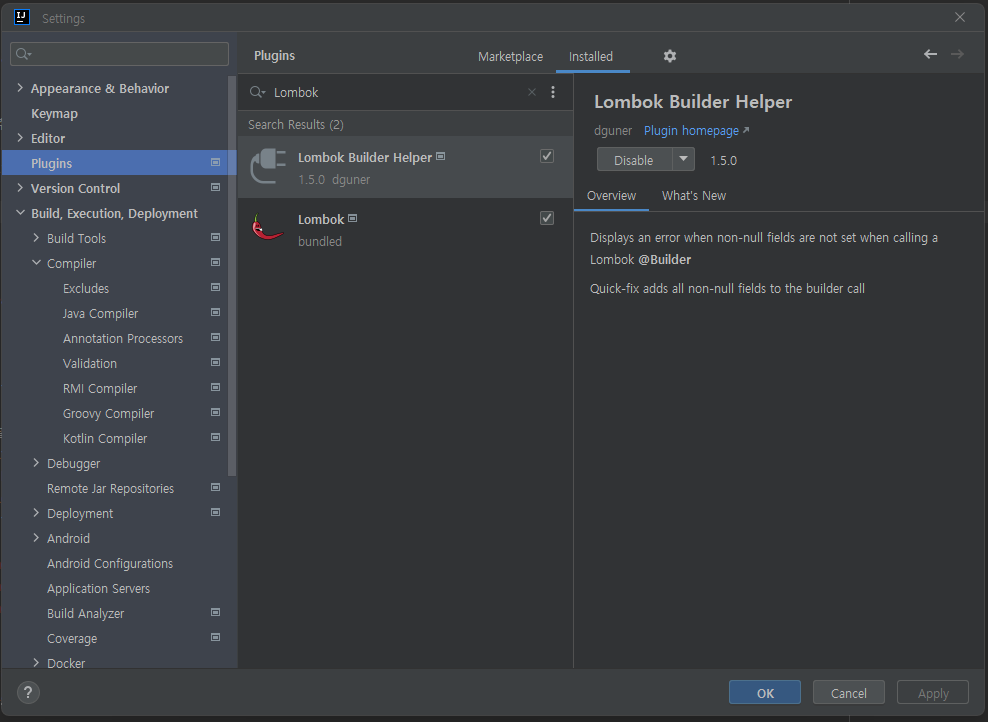
Task: Click the small icon next to Lombok name
Action: (x=353, y=218)
